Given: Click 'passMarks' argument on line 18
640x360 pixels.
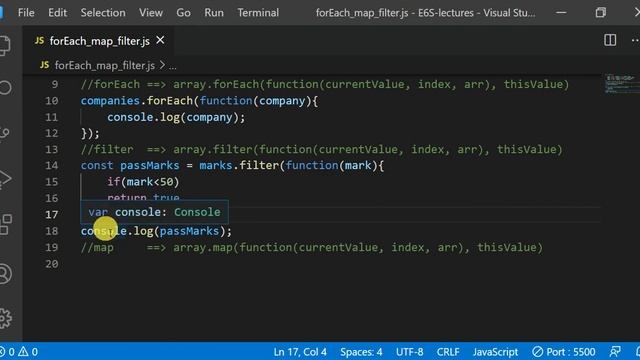Looking at the screenshot, I should (189, 231).
